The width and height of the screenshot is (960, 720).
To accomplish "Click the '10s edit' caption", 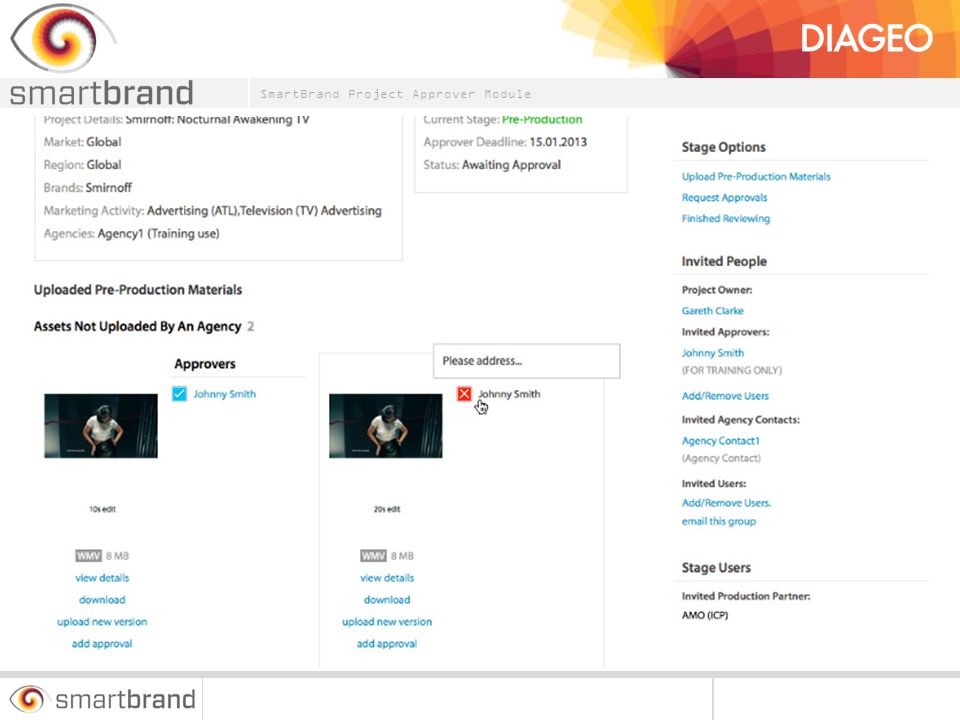I will pyautogui.click(x=102, y=509).
